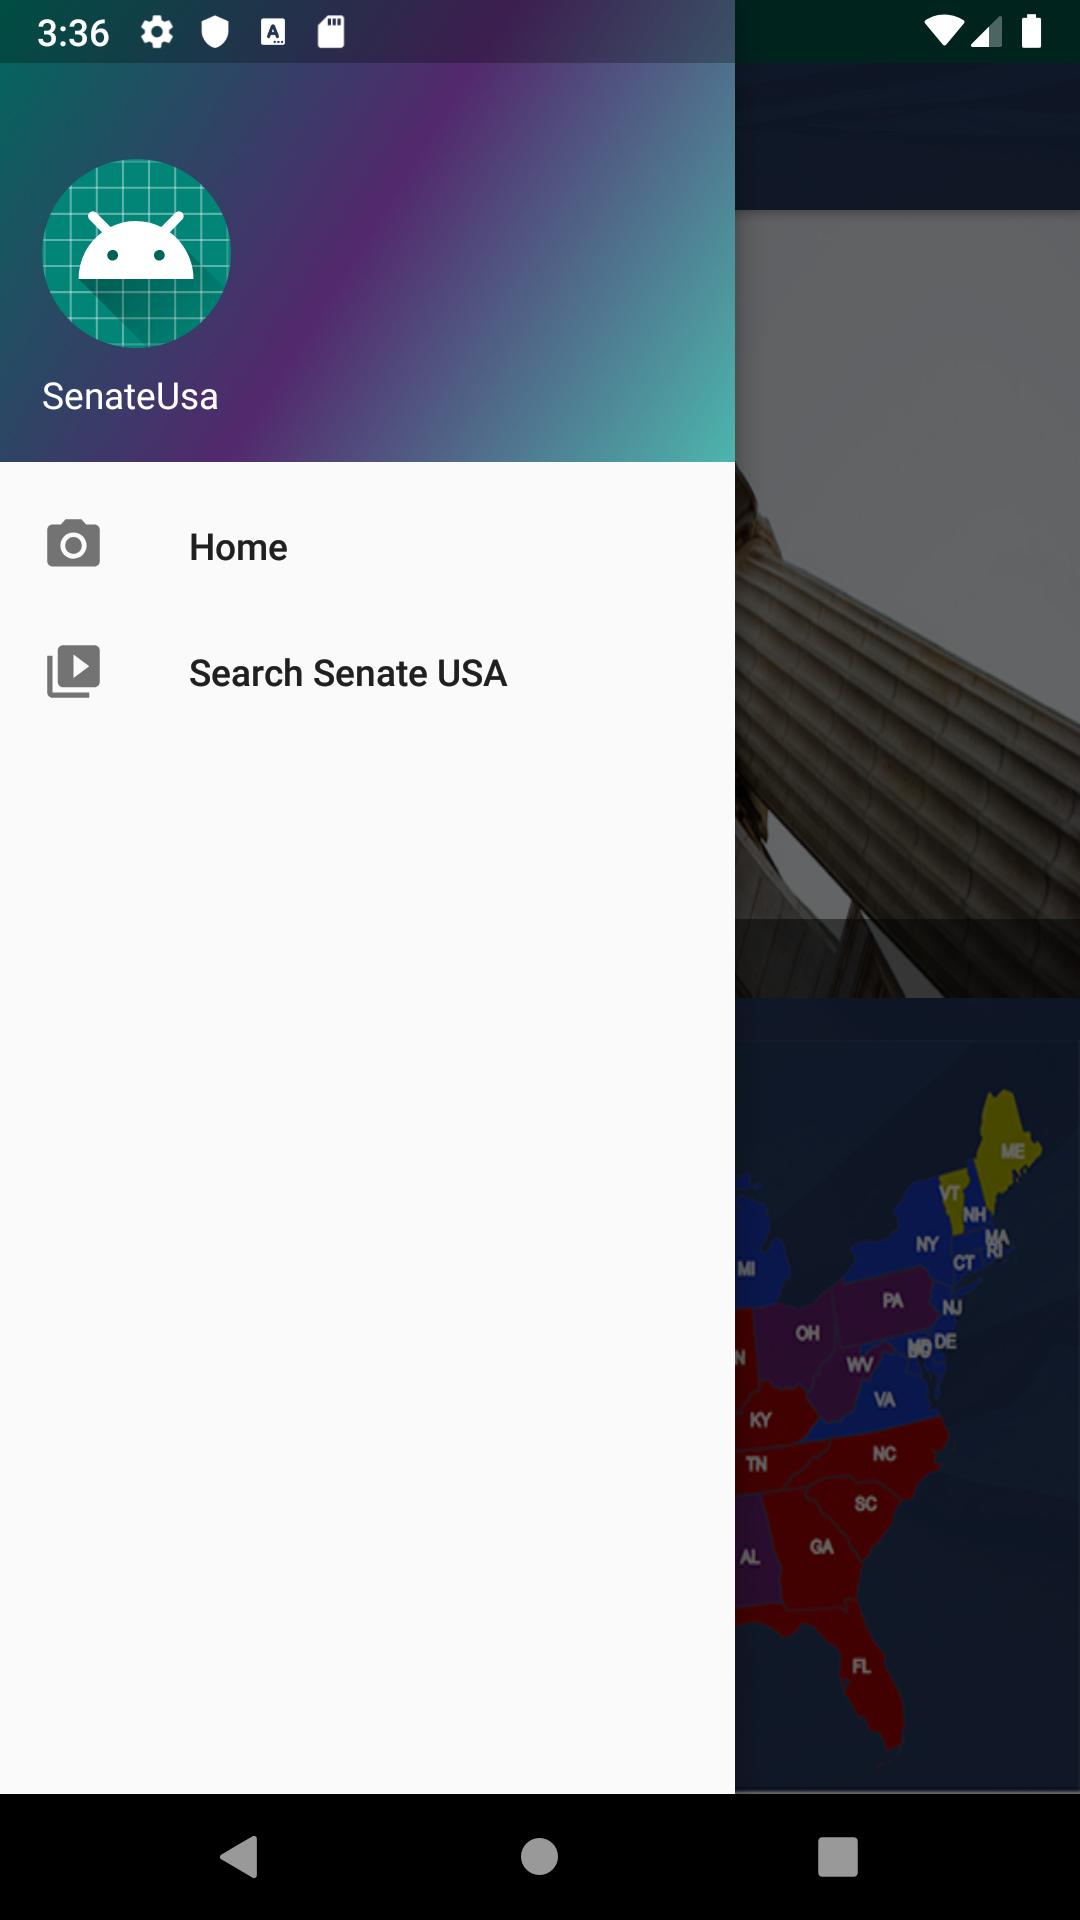Tap the recent apps square button
Screen dimensions: 1080x1920
click(x=838, y=1857)
